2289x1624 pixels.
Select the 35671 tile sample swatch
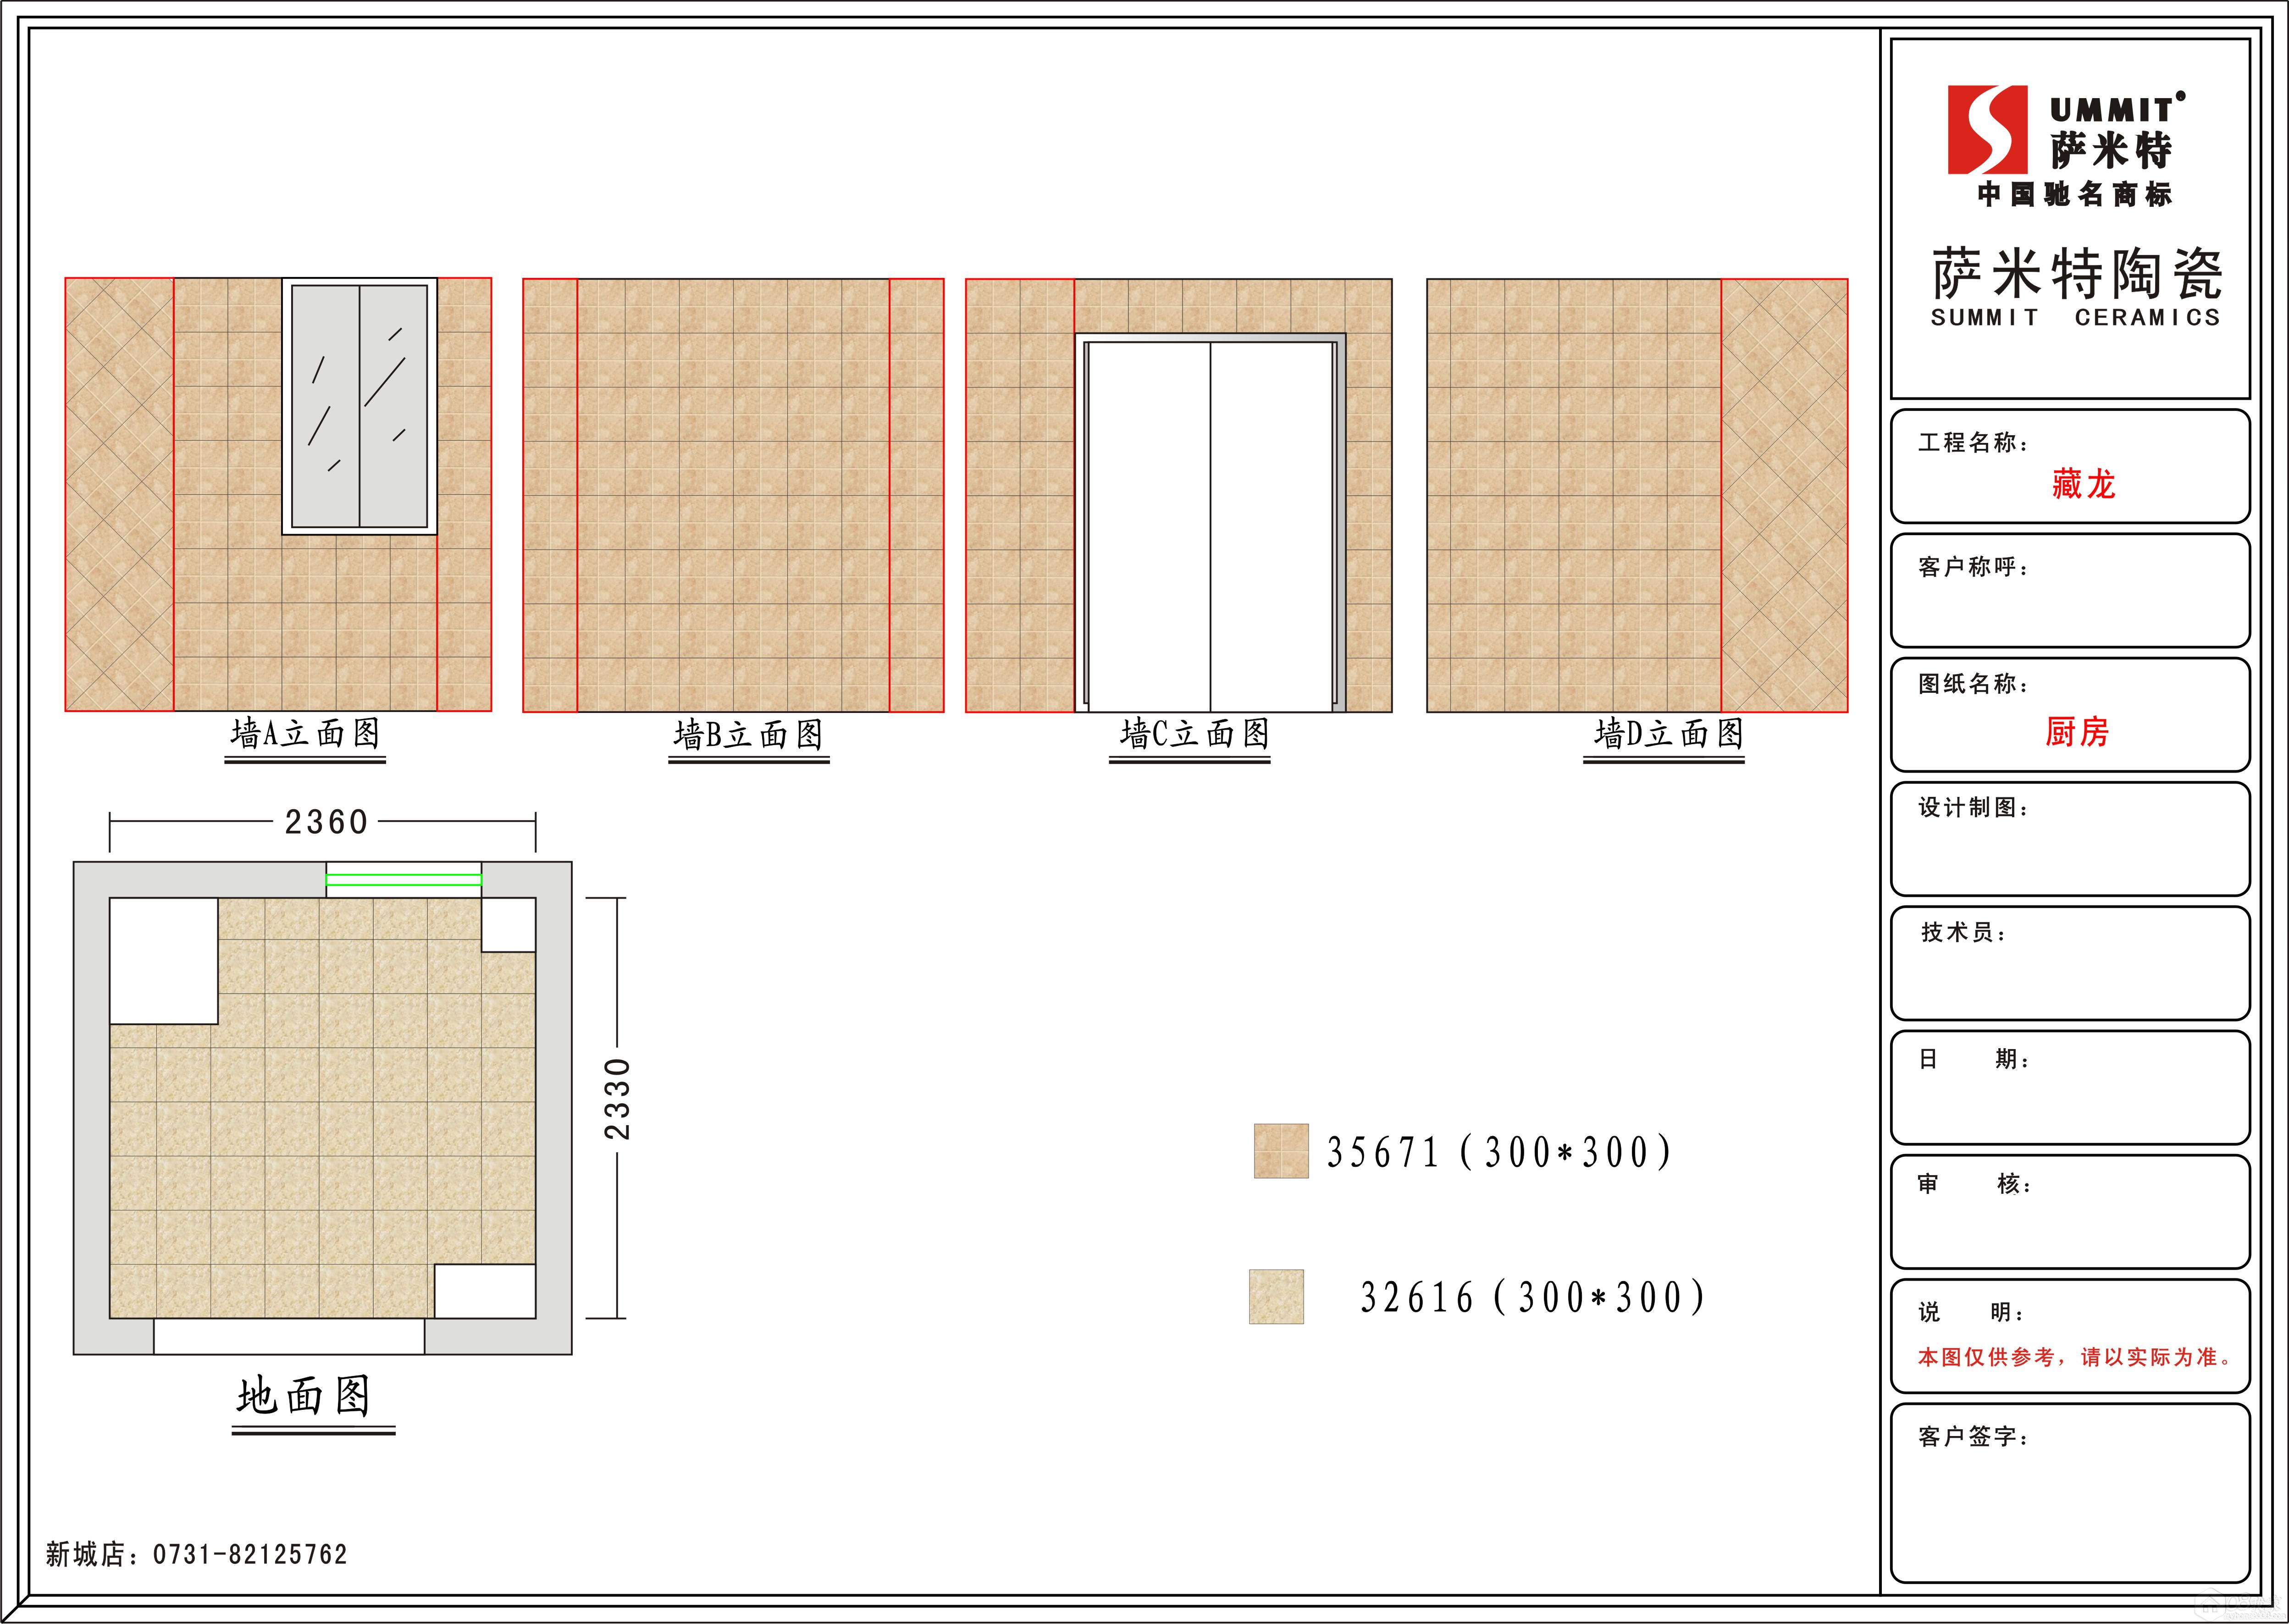click(1281, 1150)
